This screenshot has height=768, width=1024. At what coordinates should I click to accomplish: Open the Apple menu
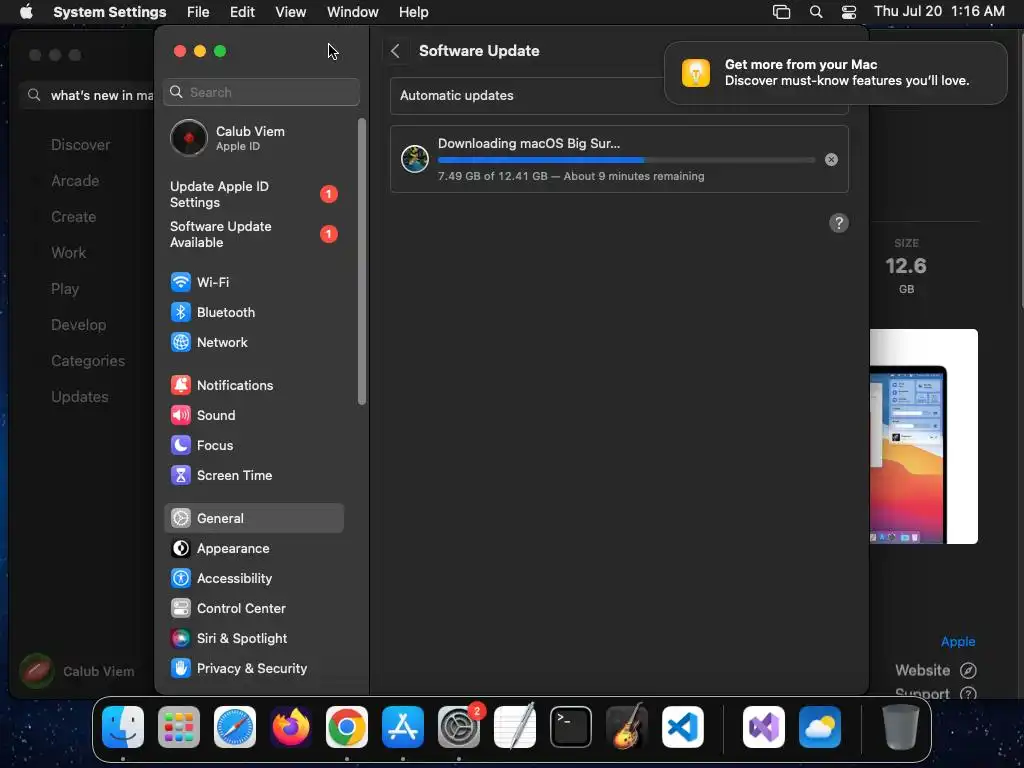pyautogui.click(x=26, y=12)
